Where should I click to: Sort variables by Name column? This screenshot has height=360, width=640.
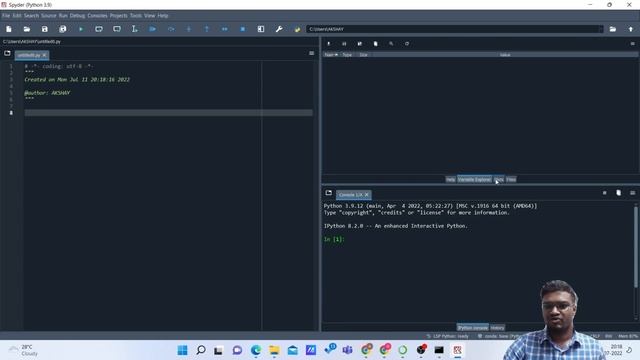331,55
